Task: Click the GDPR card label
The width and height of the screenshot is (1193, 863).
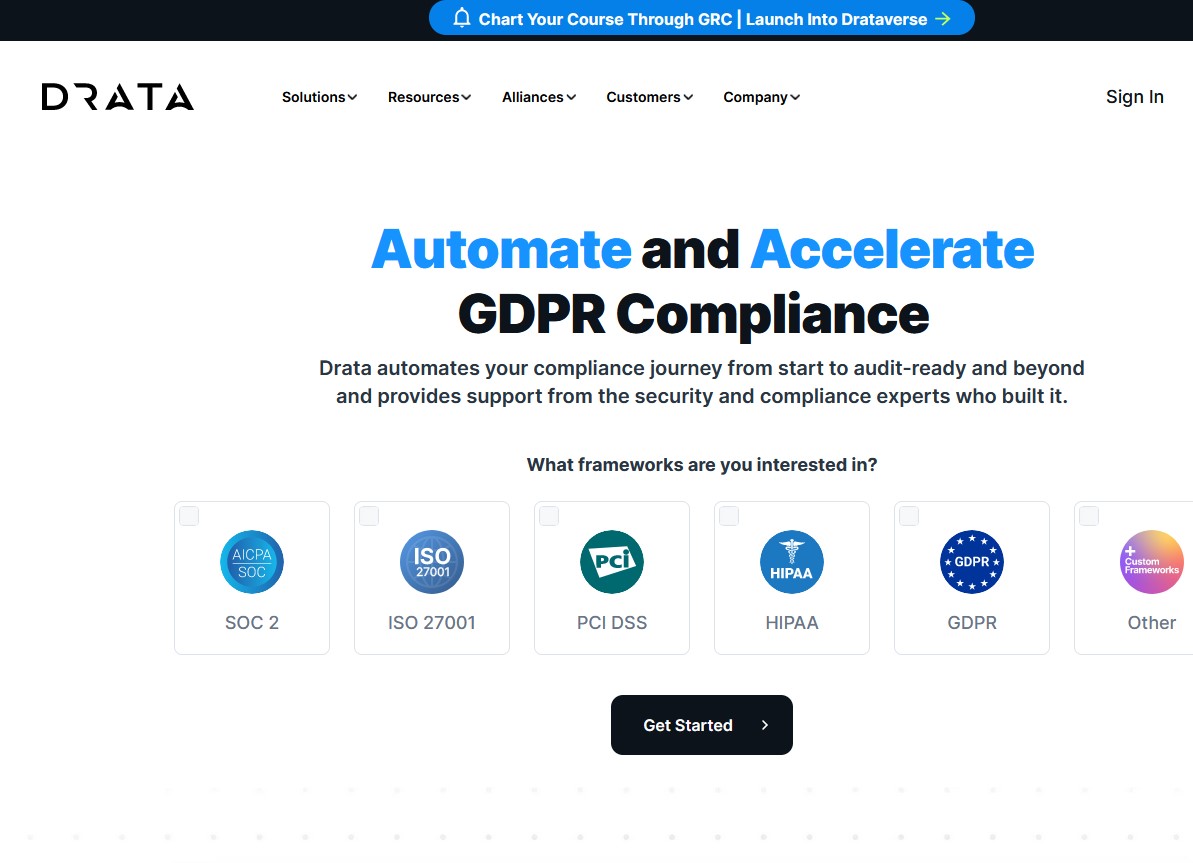Action: (x=972, y=623)
